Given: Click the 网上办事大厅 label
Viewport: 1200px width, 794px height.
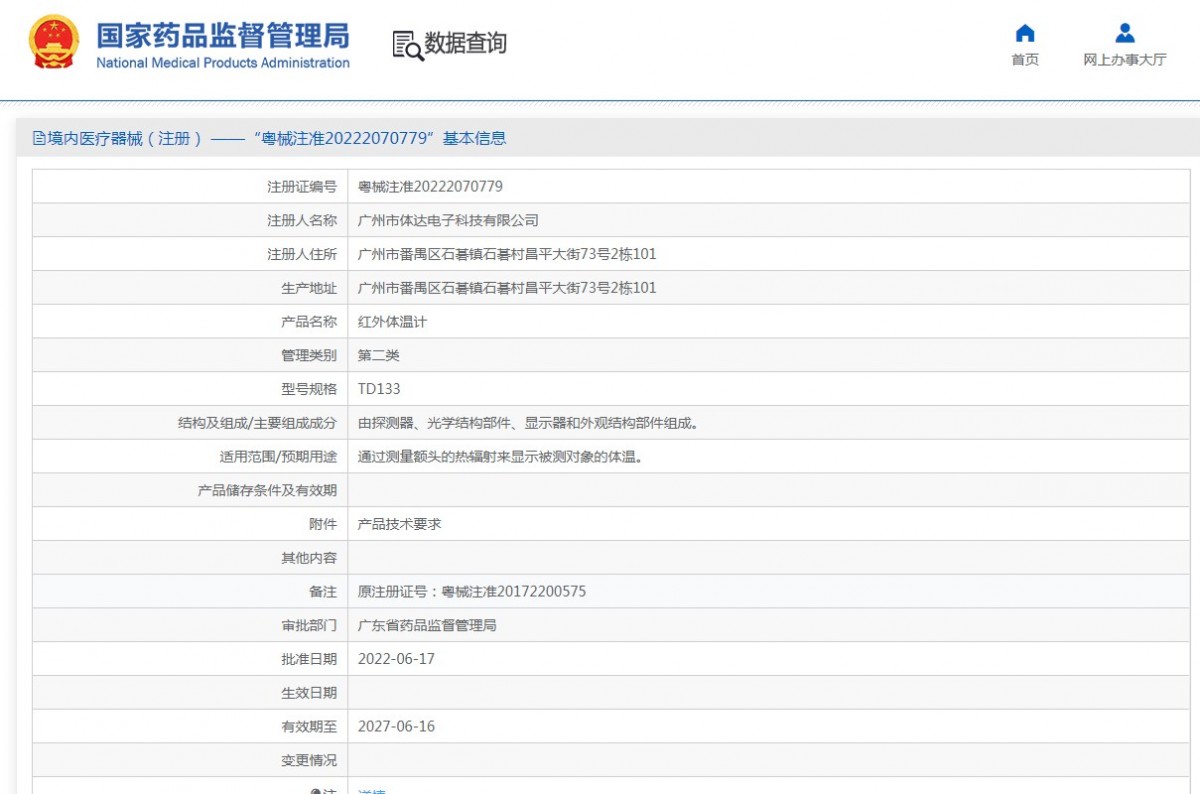Looking at the screenshot, I should [1125, 60].
